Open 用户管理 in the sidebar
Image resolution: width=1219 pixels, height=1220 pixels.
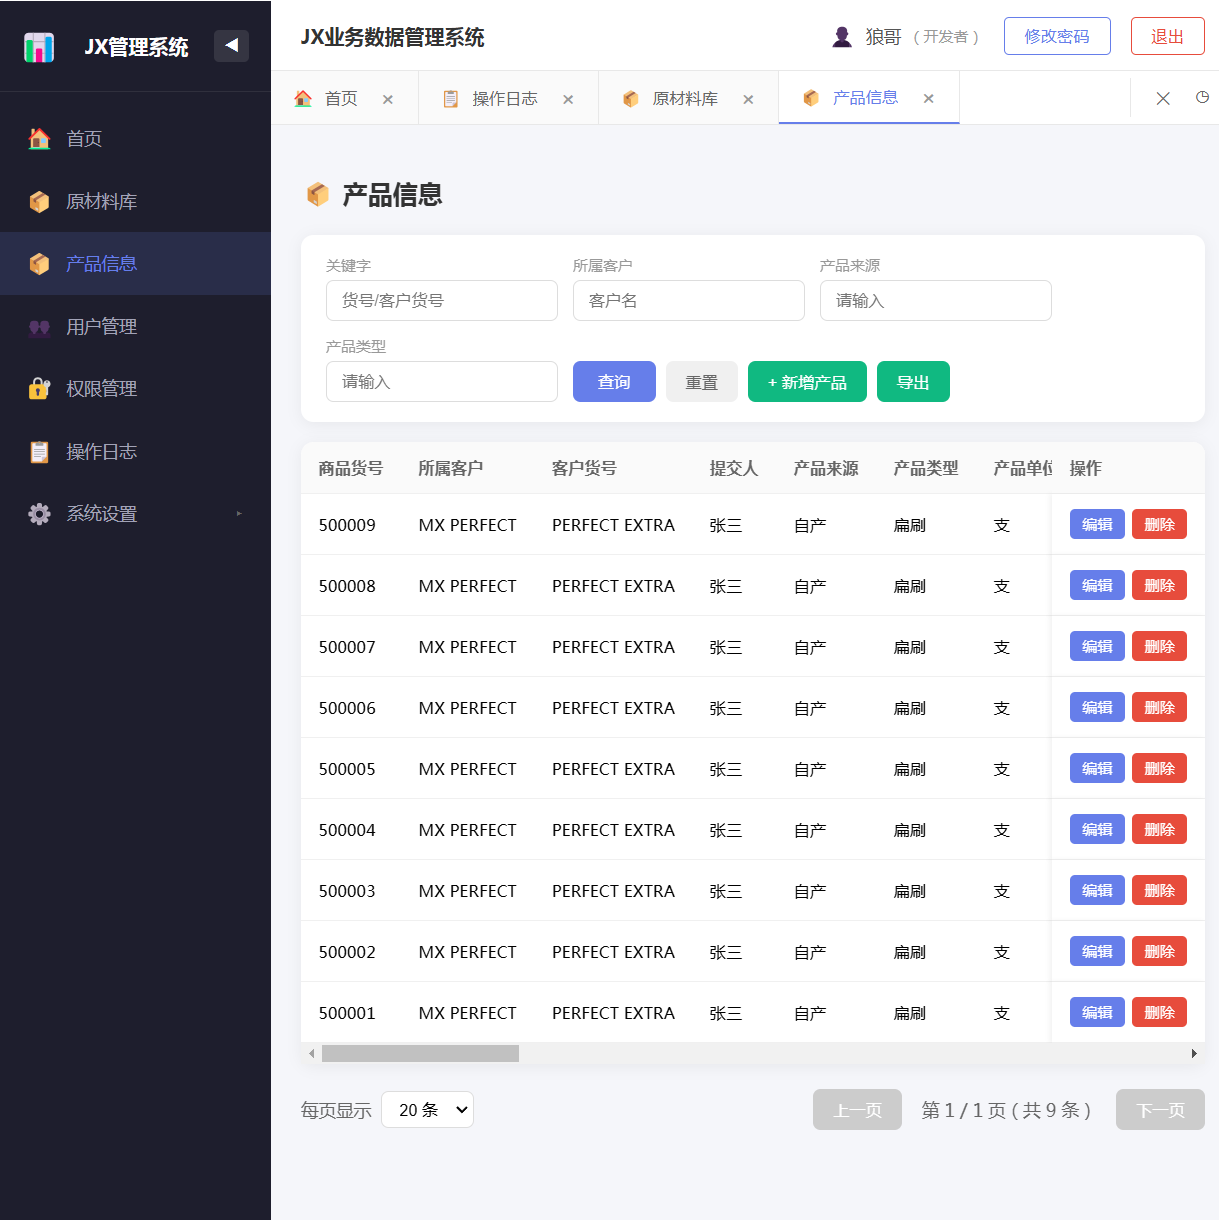135,327
